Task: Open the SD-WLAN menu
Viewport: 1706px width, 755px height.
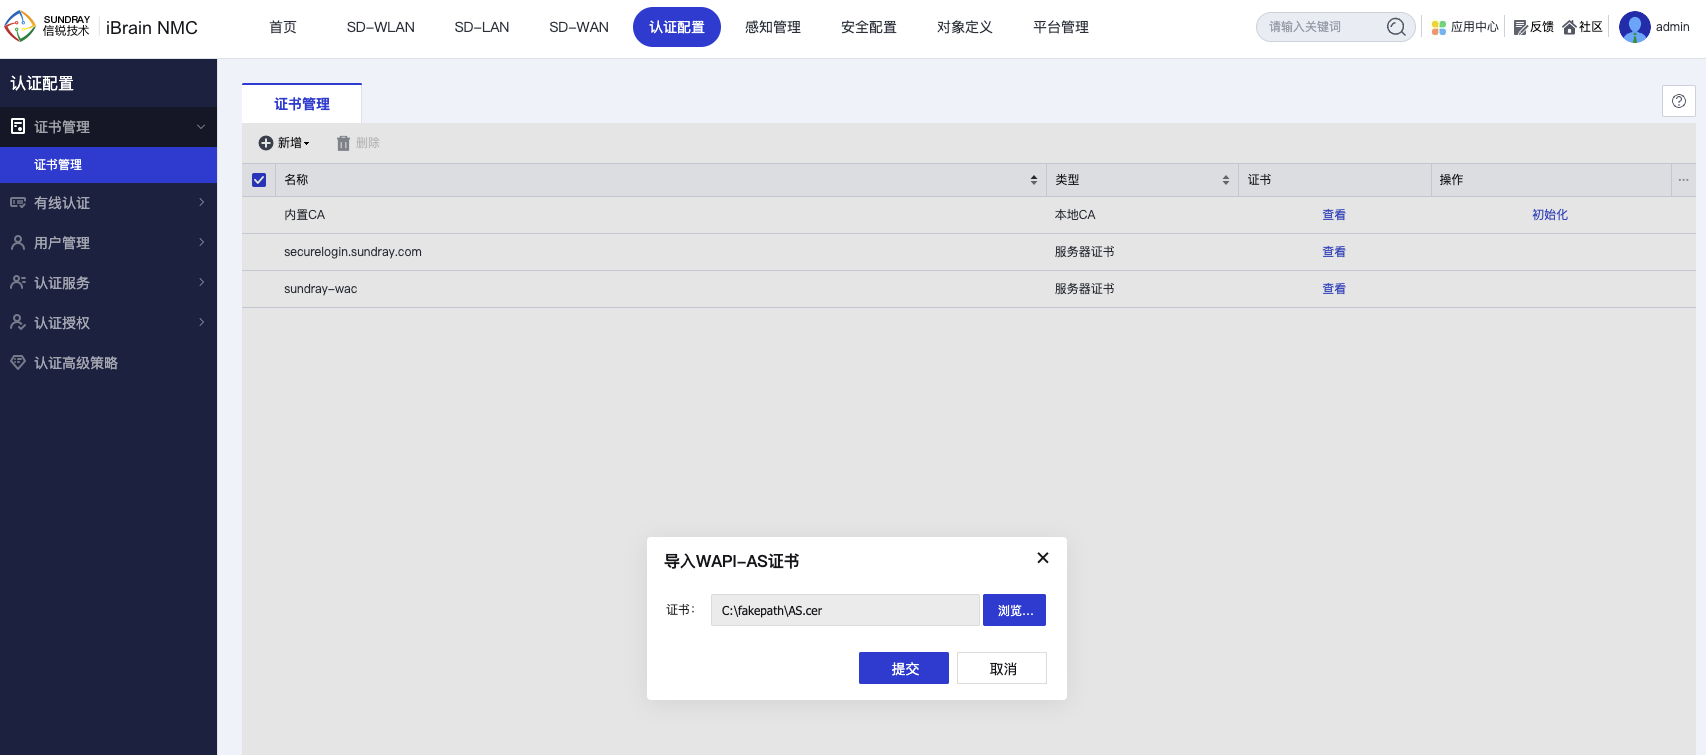Action: click(x=381, y=27)
